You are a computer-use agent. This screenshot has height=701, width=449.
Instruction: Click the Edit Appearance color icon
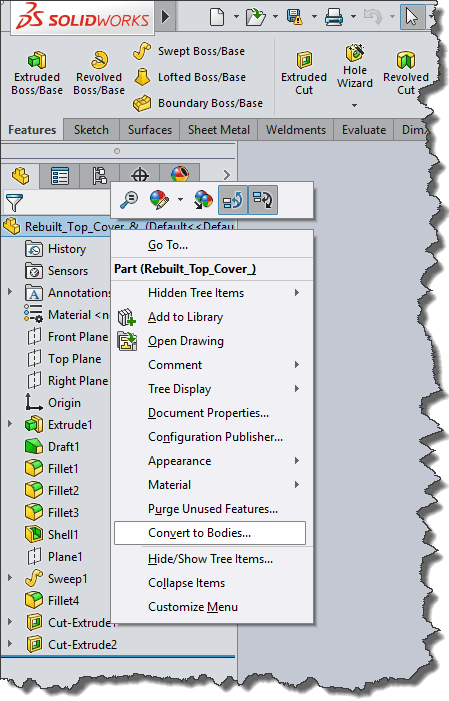coord(159,200)
